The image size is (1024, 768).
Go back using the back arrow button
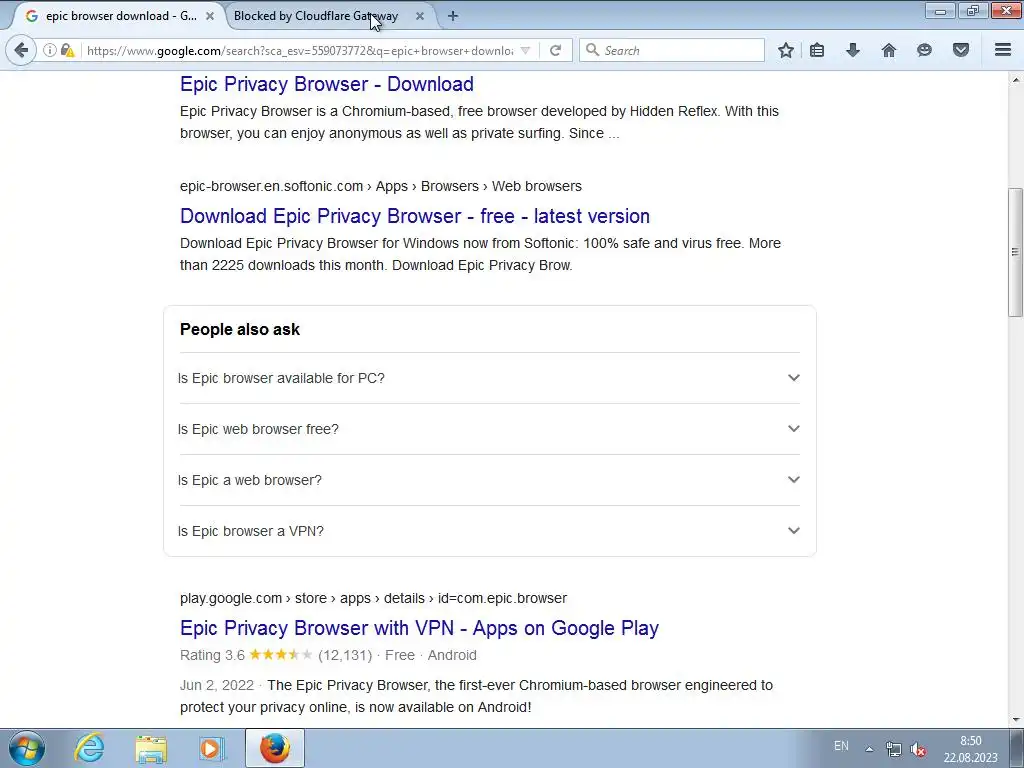[21, 50]
